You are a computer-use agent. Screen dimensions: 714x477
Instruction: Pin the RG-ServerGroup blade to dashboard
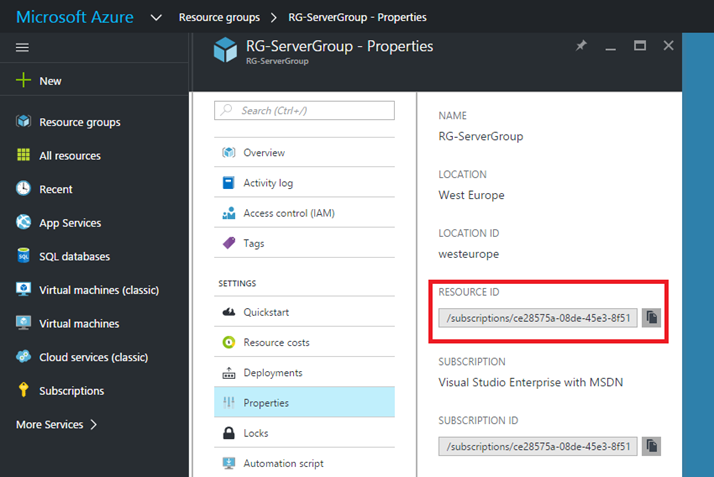[581, 46]
